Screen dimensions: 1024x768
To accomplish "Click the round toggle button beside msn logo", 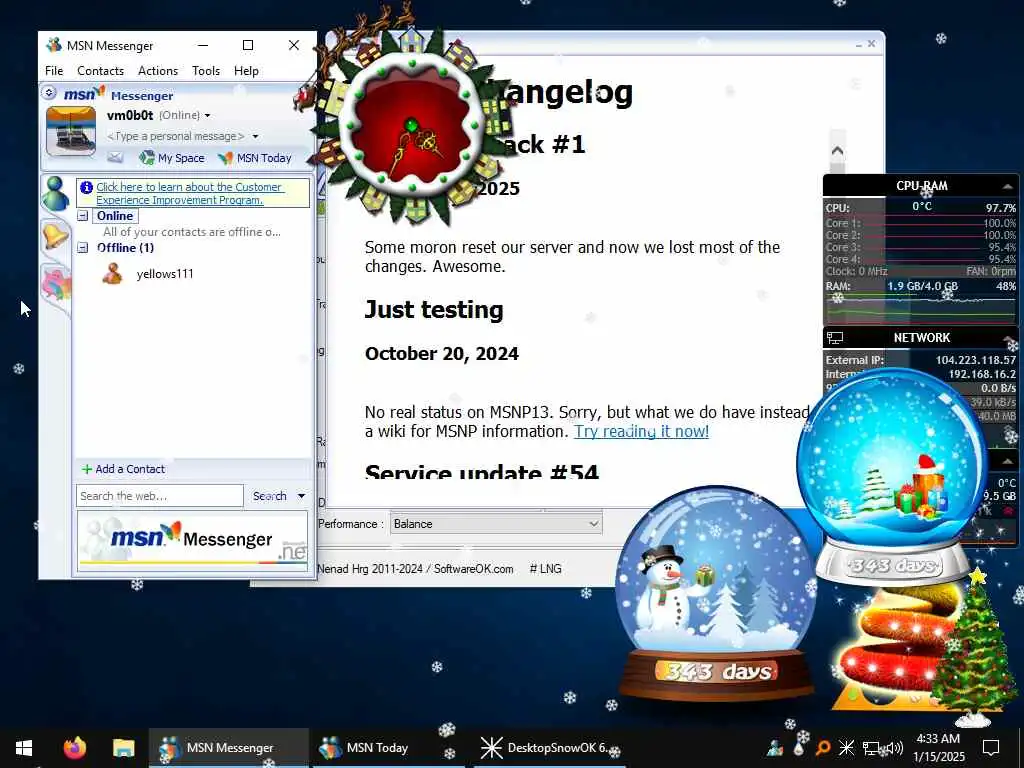I will click(x=49, y=93).
